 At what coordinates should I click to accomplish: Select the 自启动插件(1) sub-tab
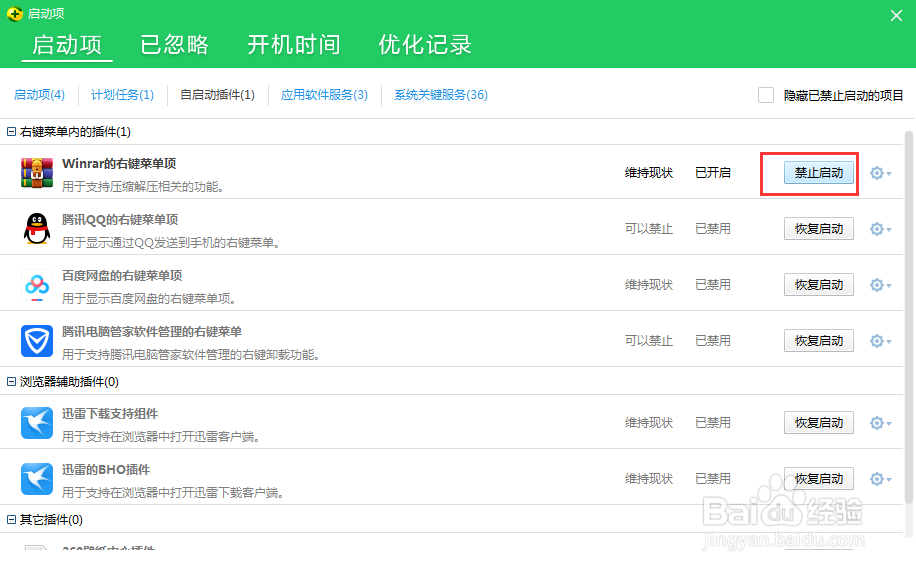(x=217, y=95)
